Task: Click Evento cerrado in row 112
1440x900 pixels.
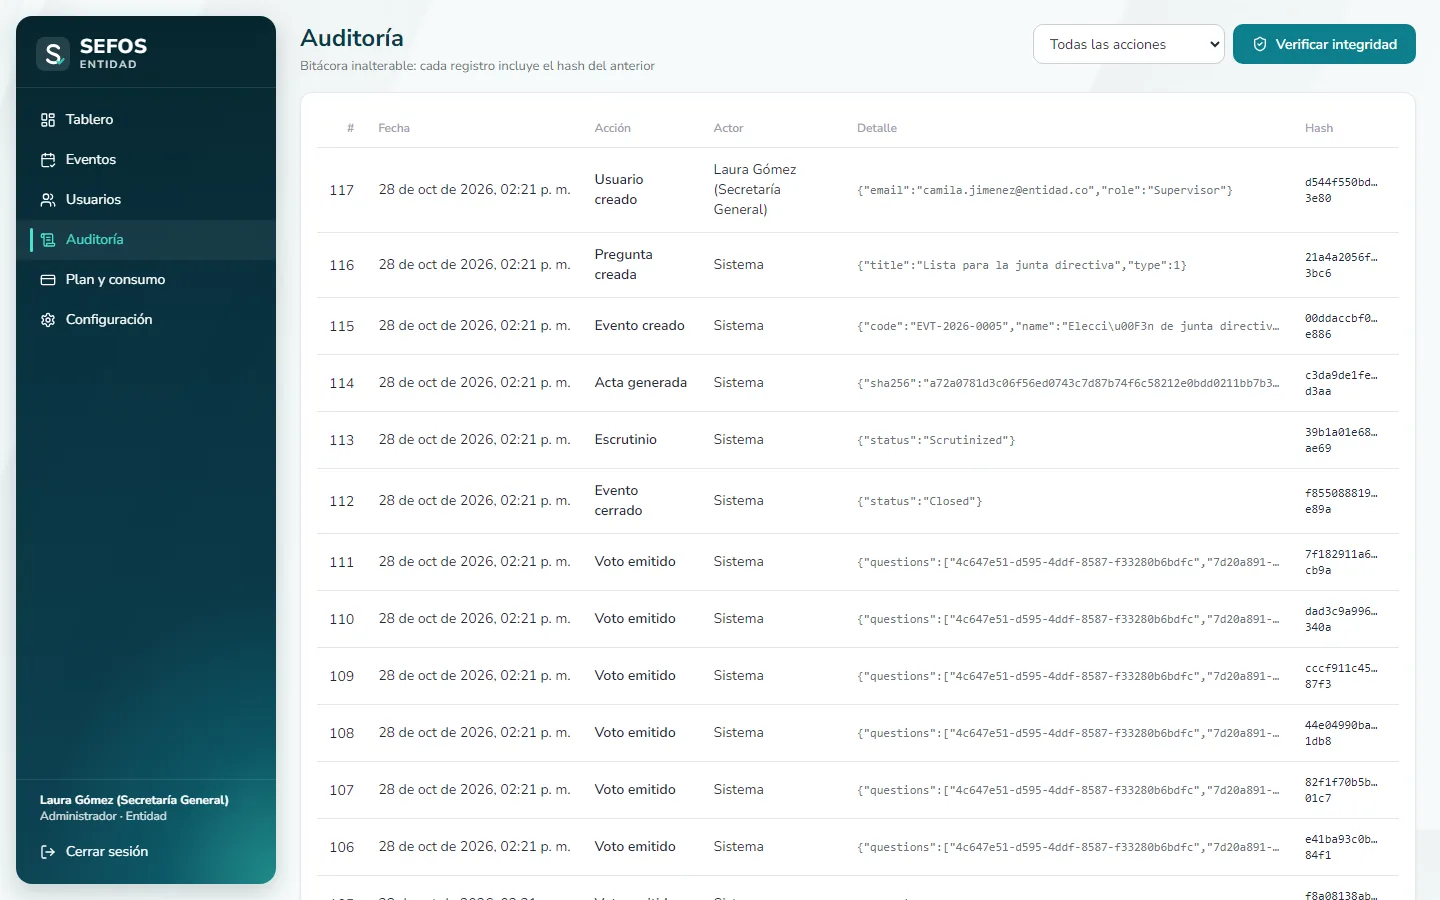Action: pos(618,501)
